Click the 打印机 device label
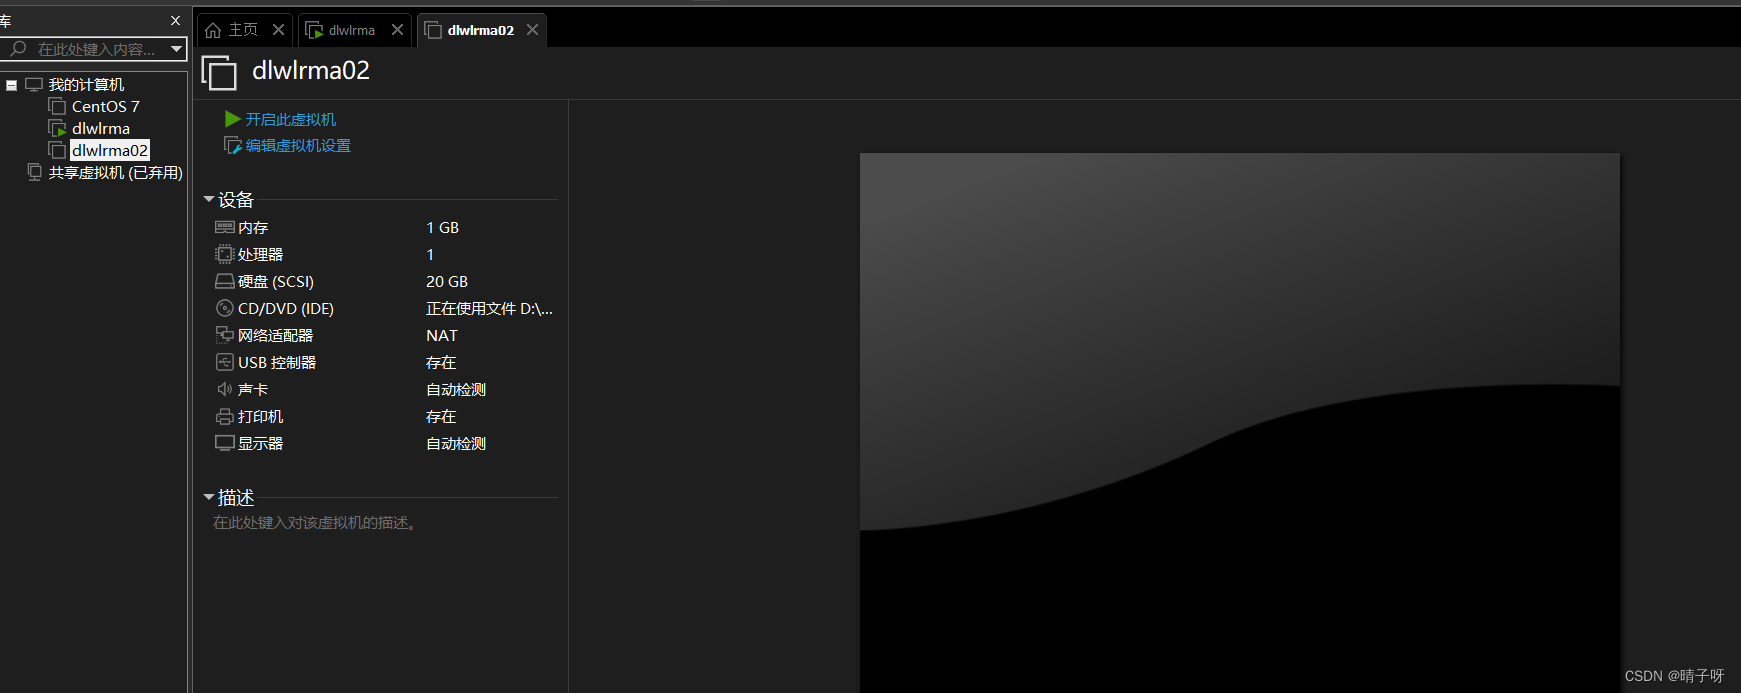The width and height of the screenshot is (1741, 693). click(260, 416)
